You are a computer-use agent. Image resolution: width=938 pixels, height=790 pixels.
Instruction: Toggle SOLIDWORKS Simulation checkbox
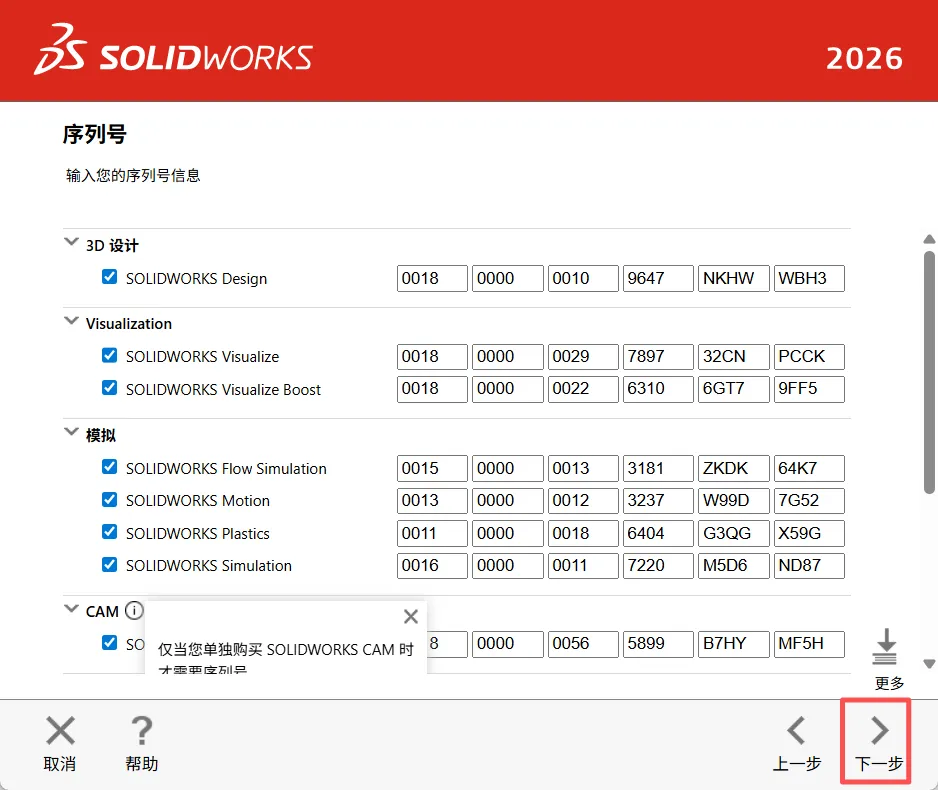click(109, 564)
